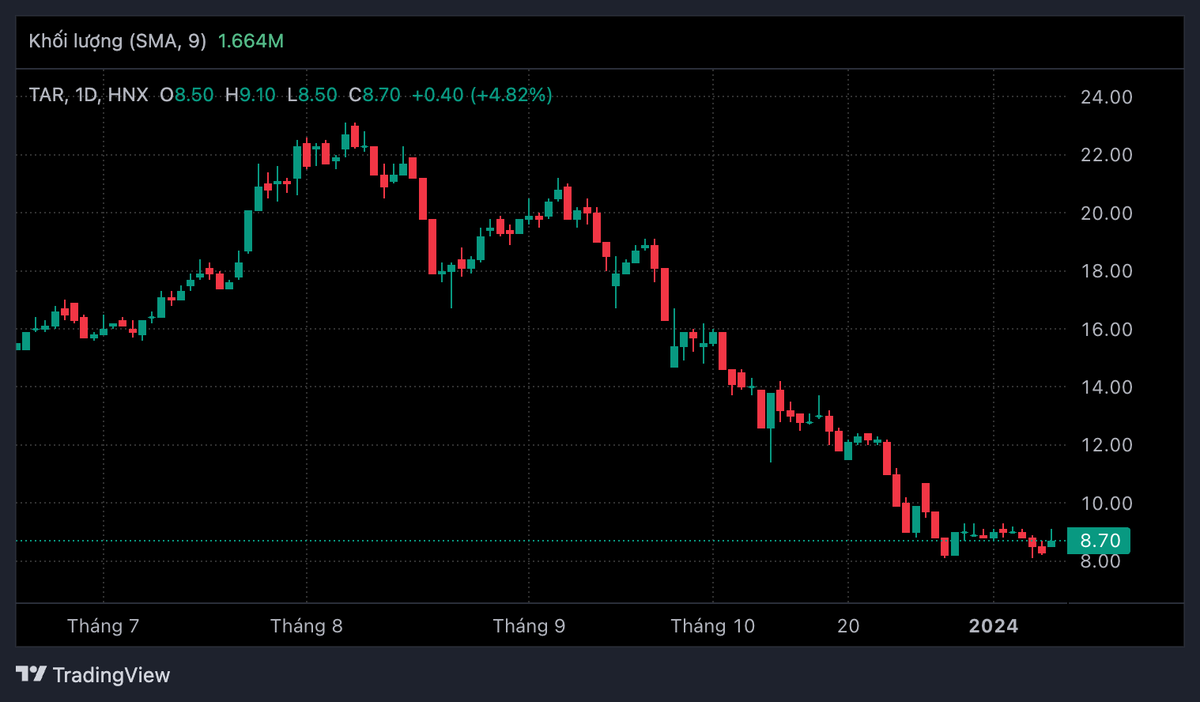
Task: Select the TAR, 1D, HNX symbol title
Action: (89, 95)
